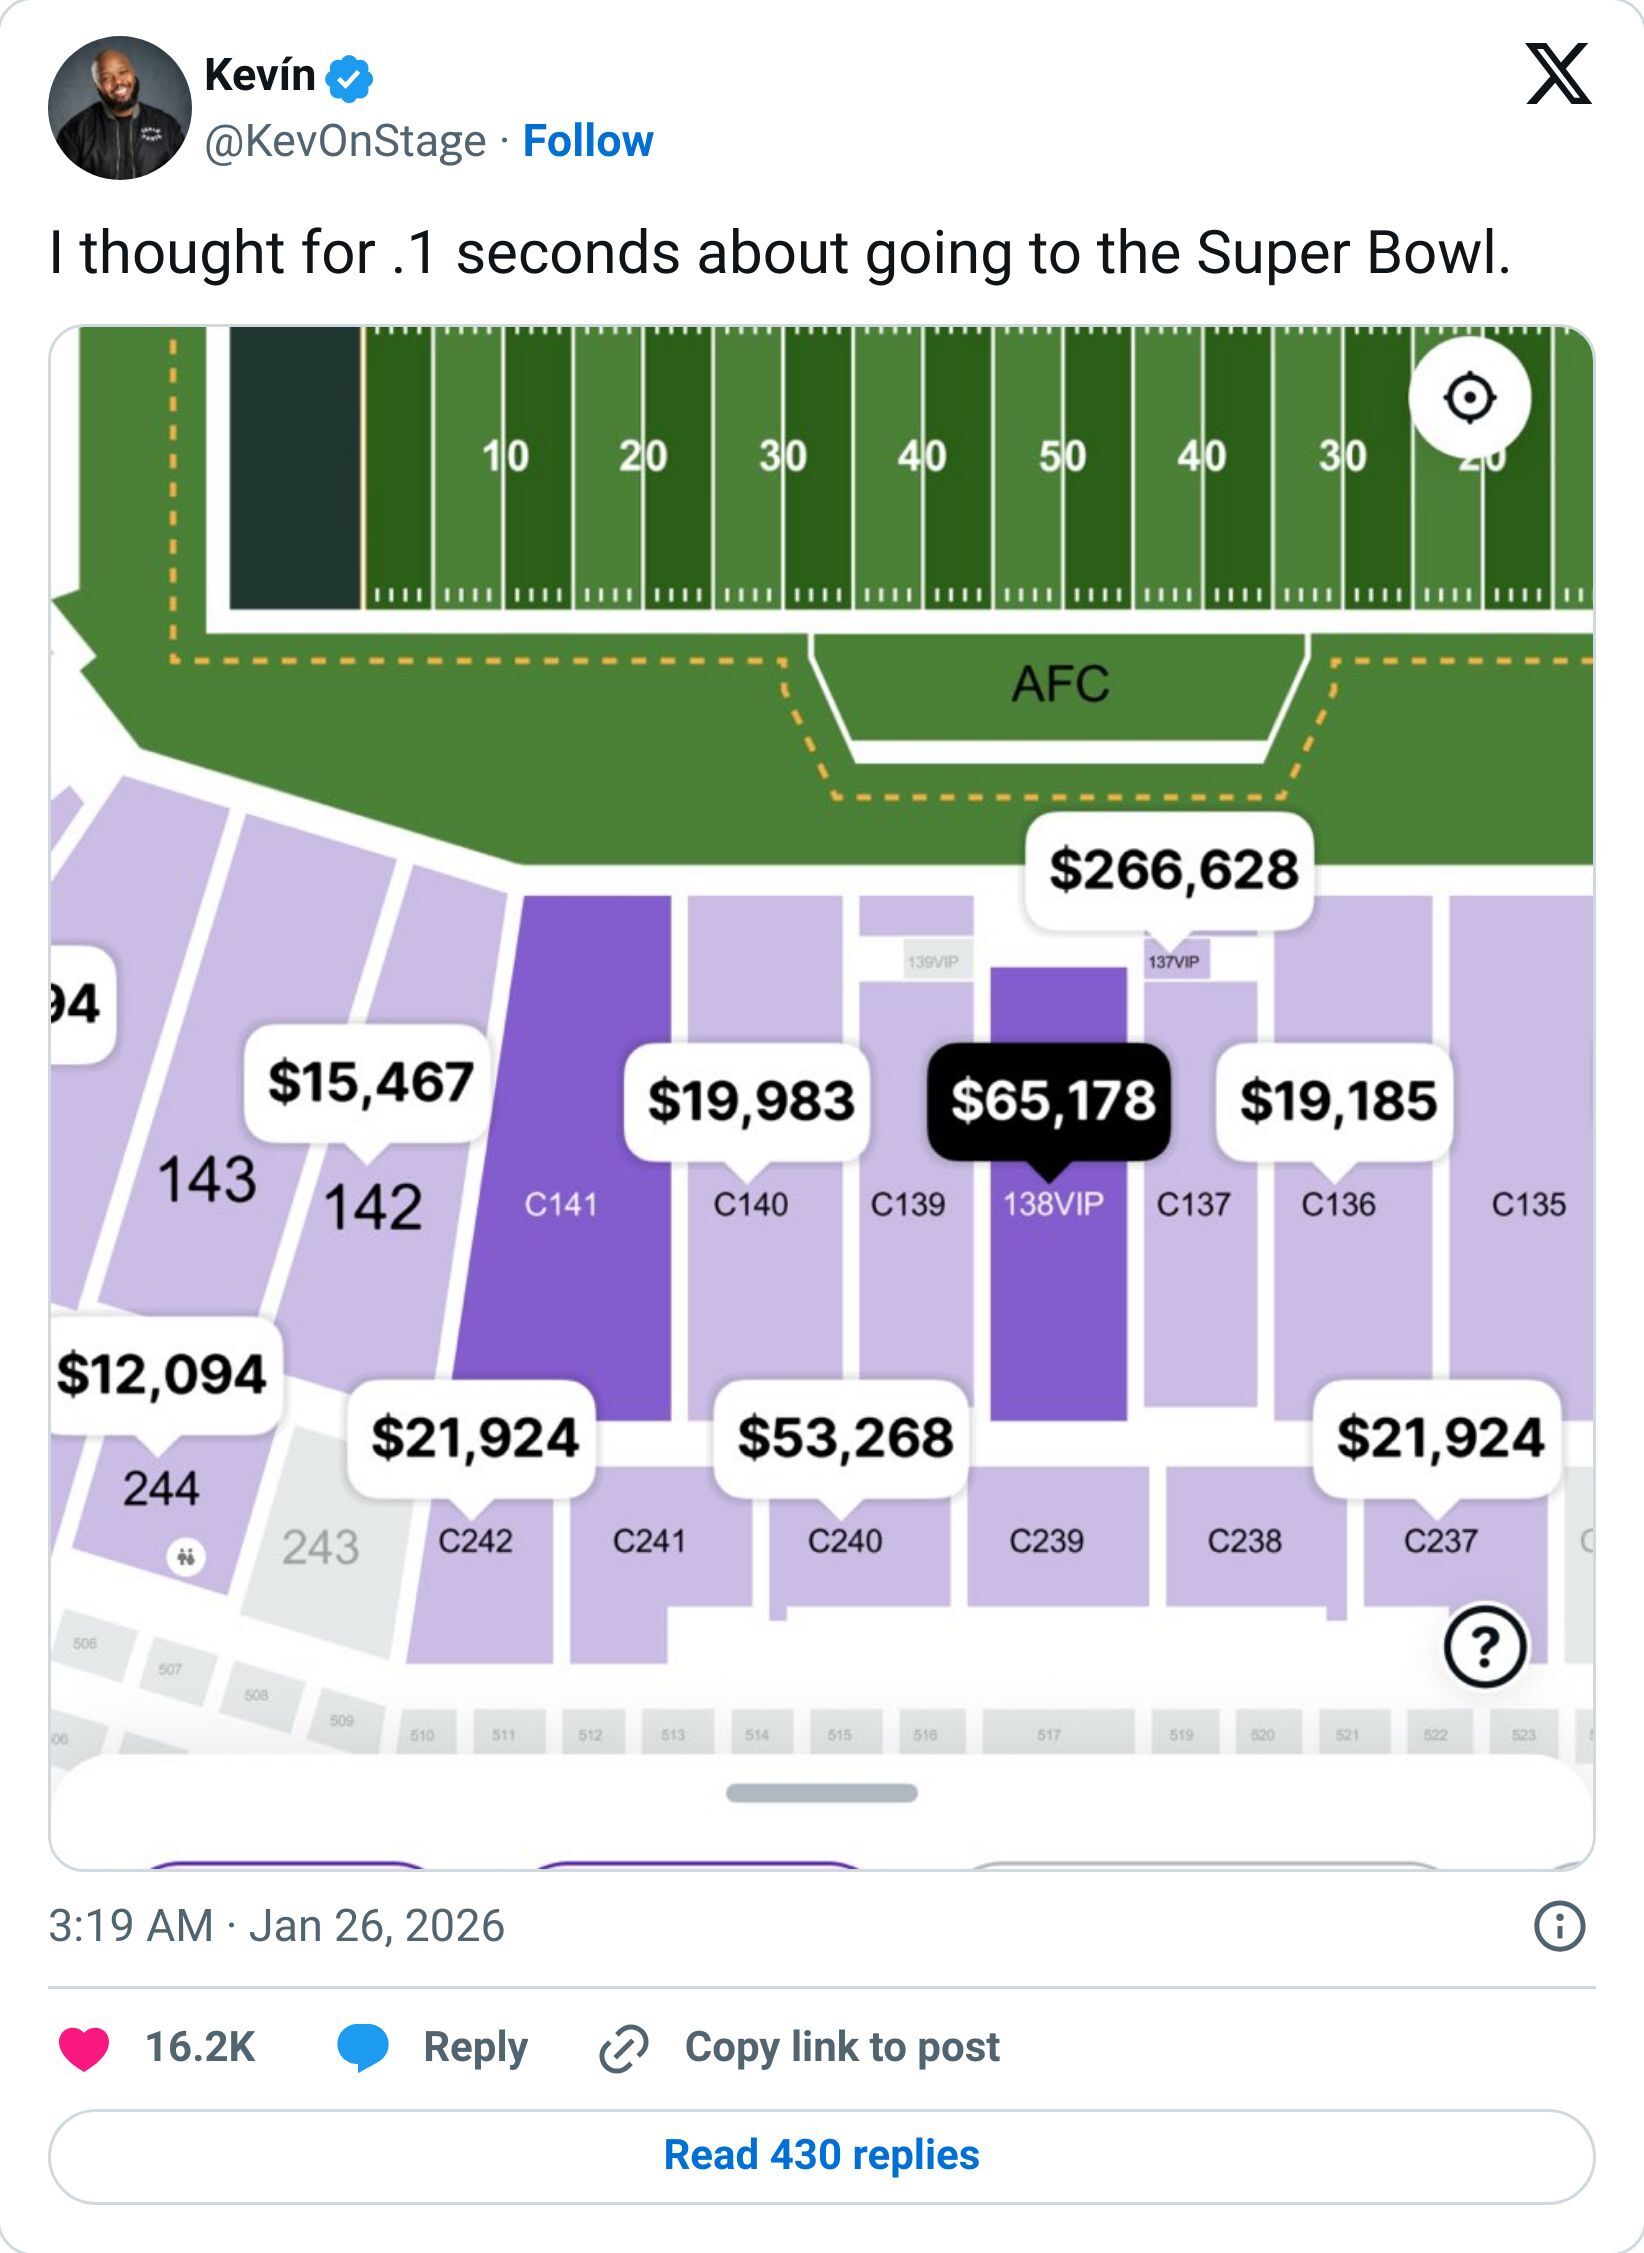The image size is (1644, 2253).
Task: Click the reply speech bubble icon
Action: 363,2048
